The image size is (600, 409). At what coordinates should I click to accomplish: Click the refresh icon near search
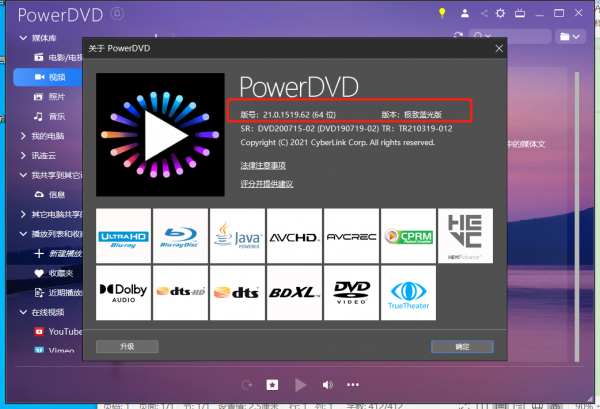pyautogui.click(x=458, y=36)
